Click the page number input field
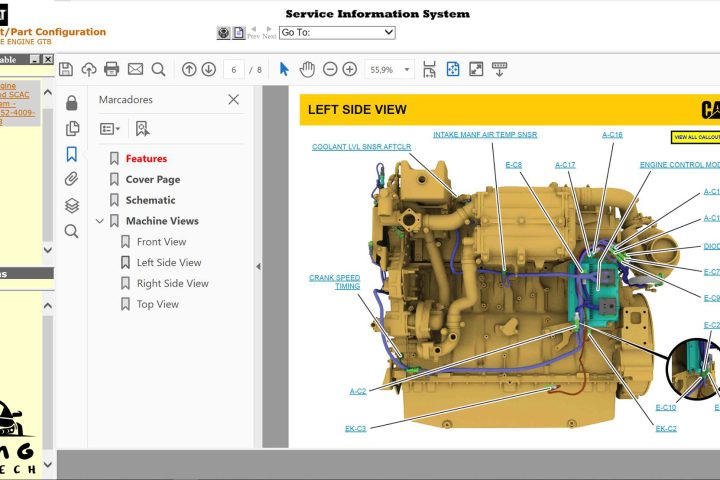This screenshot has width=720, height=480. click(234, 70)
